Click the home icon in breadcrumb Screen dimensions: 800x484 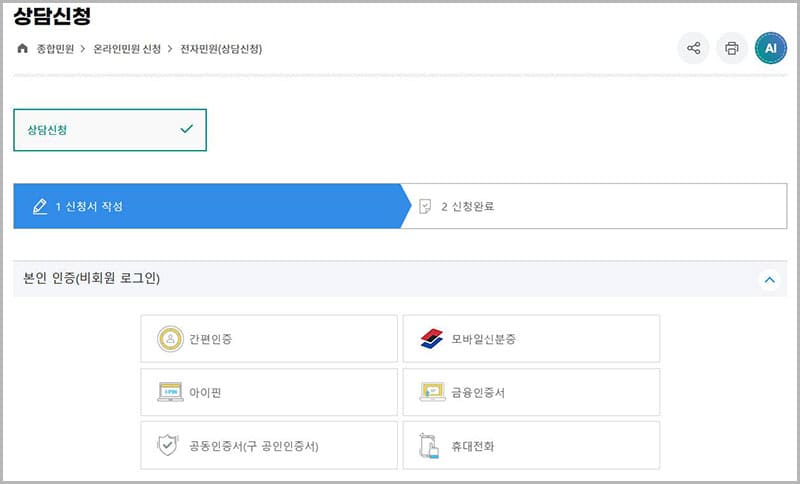23,48
